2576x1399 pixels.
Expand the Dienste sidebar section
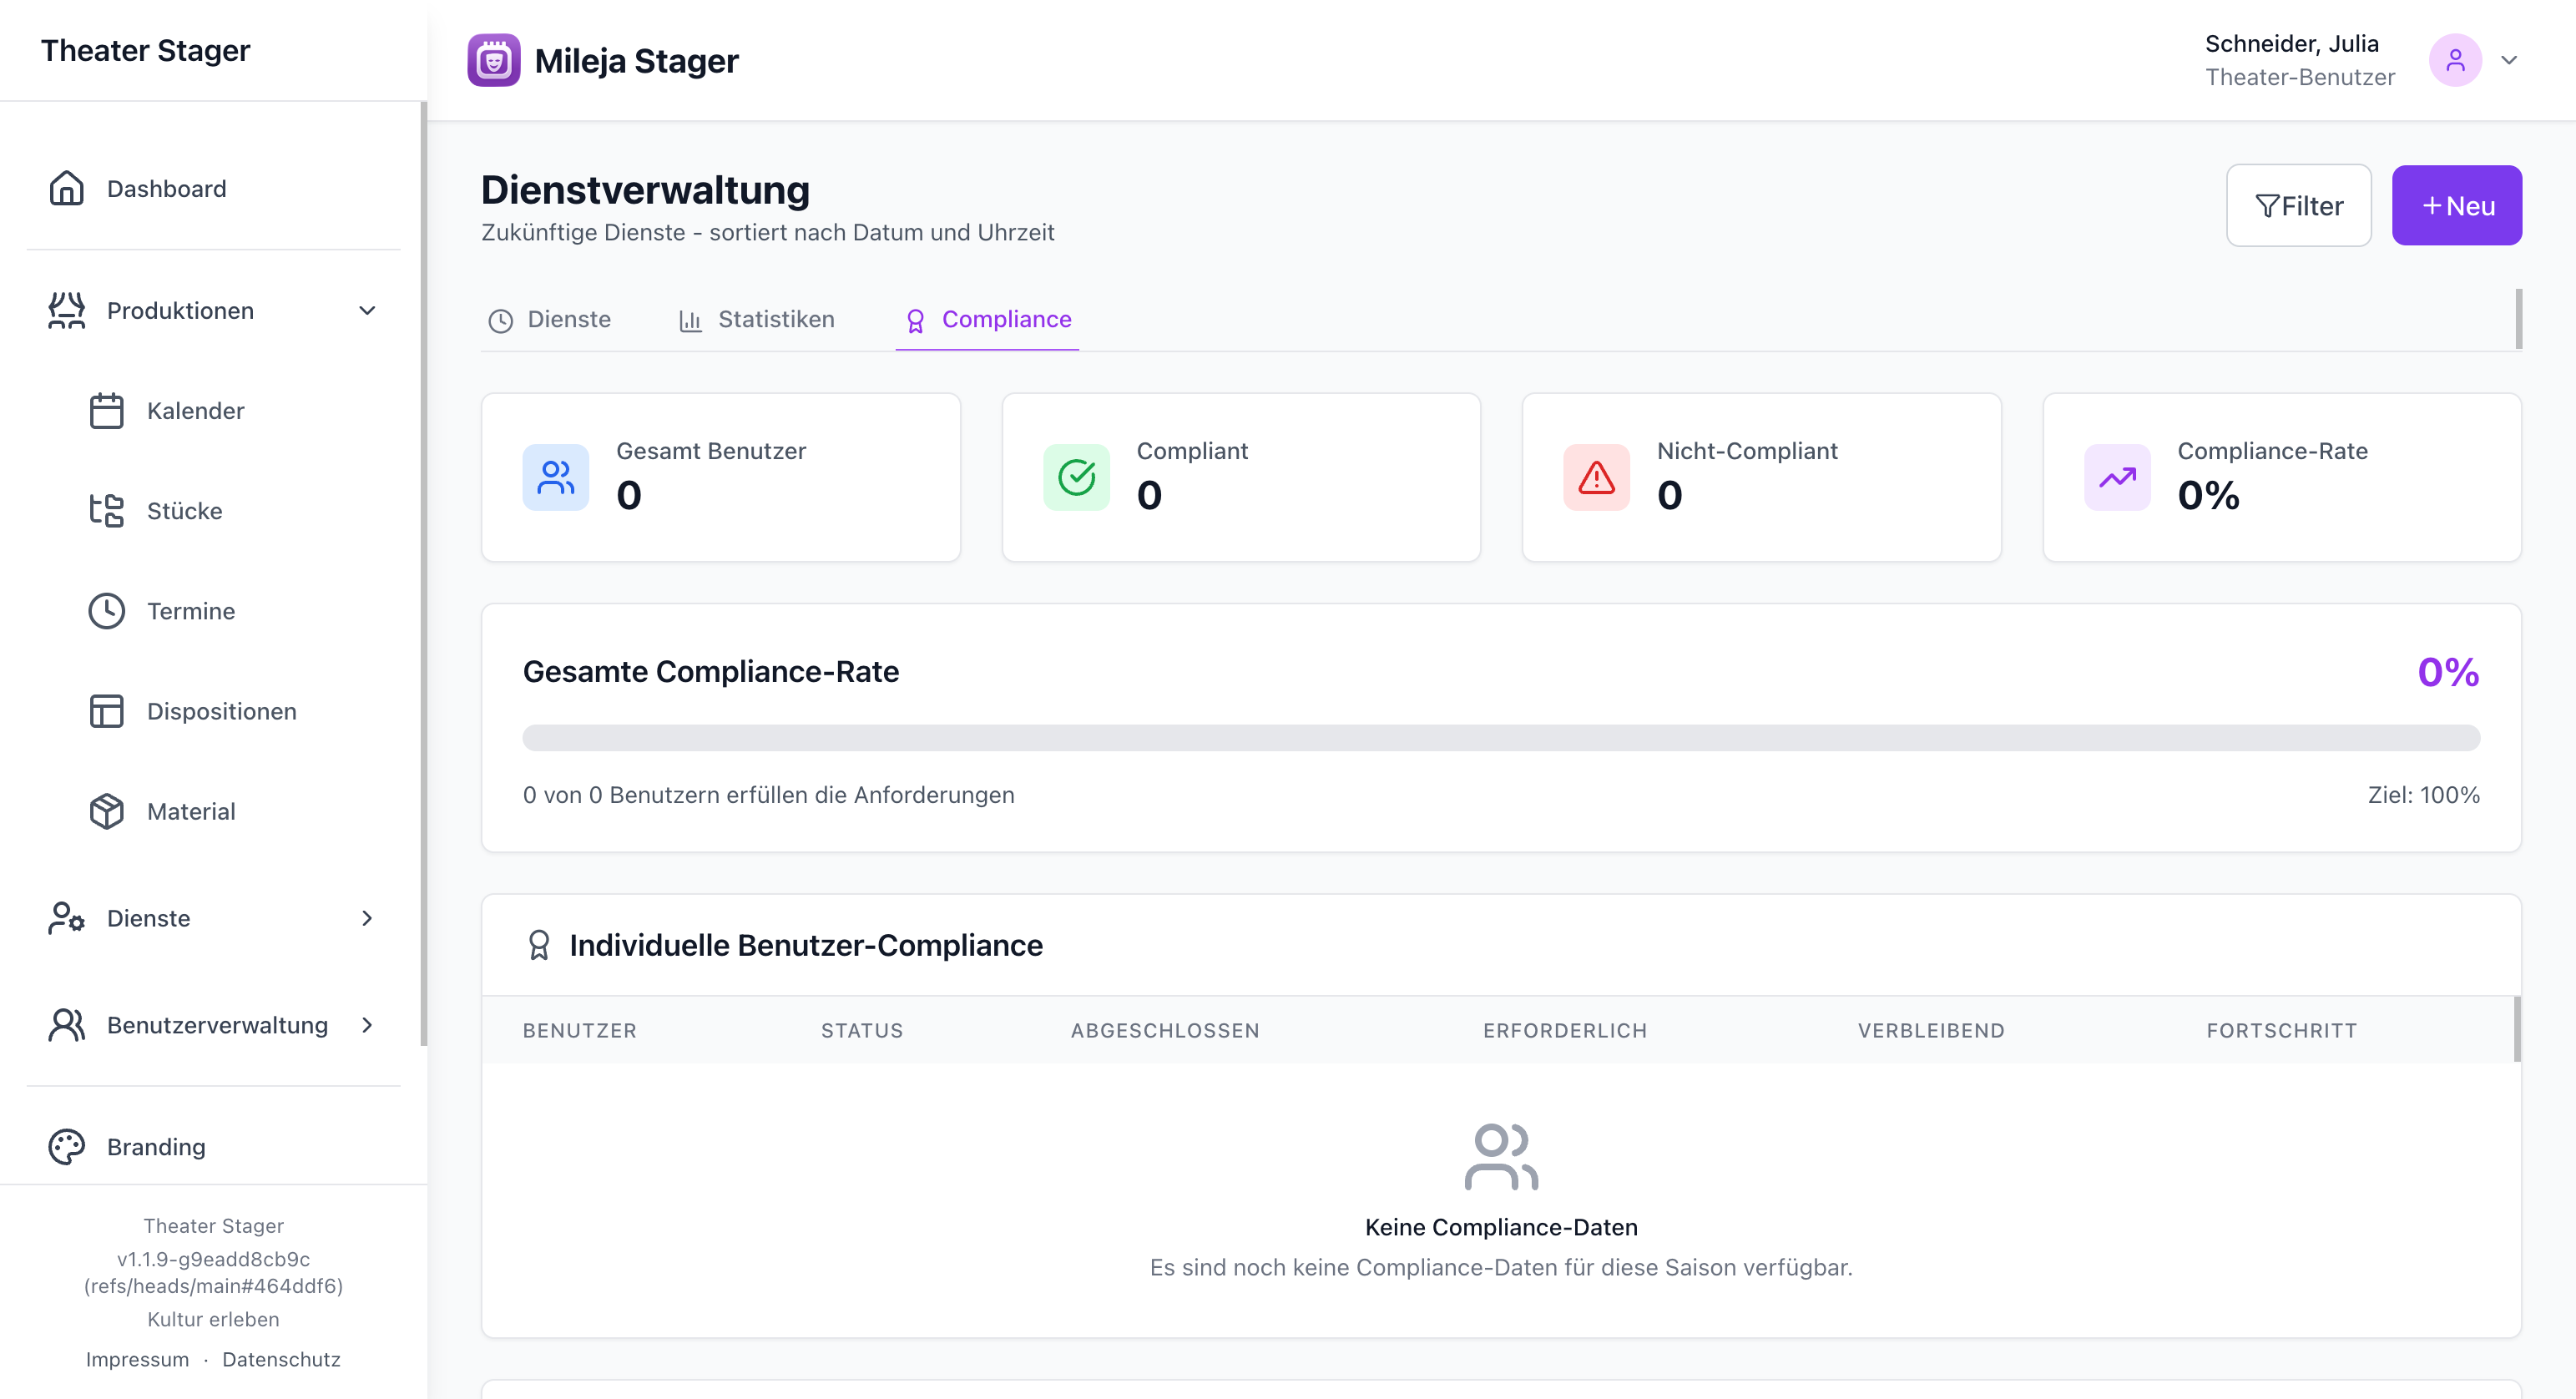click(x=367, y=918)
